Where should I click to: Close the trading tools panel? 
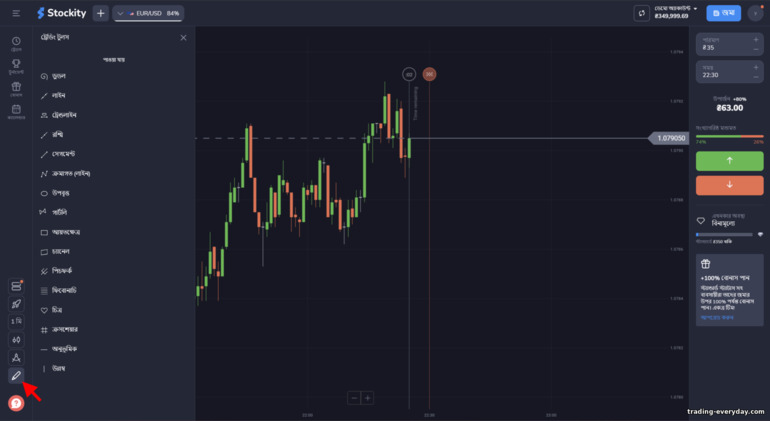(183, 38)
